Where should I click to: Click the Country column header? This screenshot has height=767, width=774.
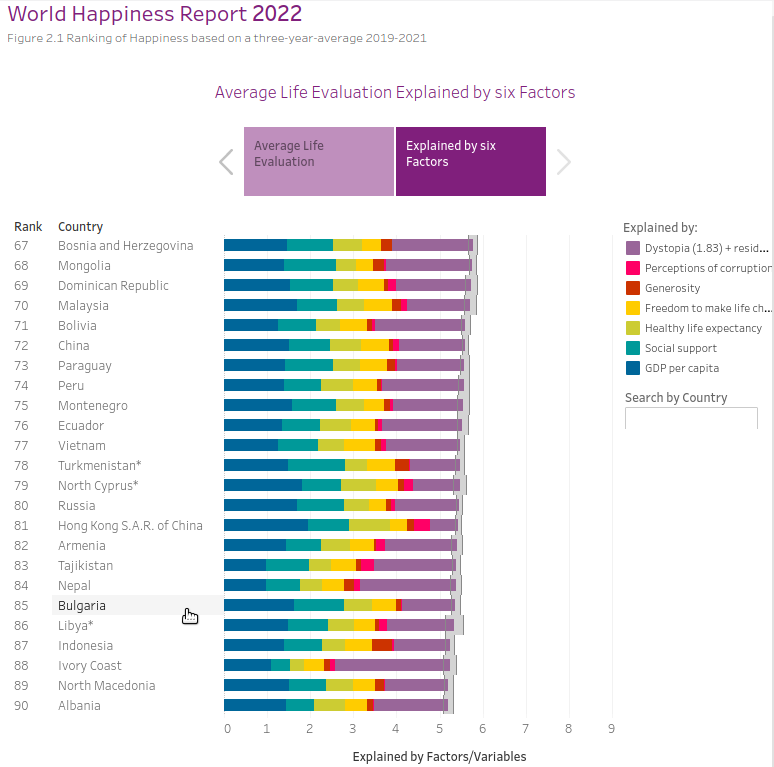point(80,227)
